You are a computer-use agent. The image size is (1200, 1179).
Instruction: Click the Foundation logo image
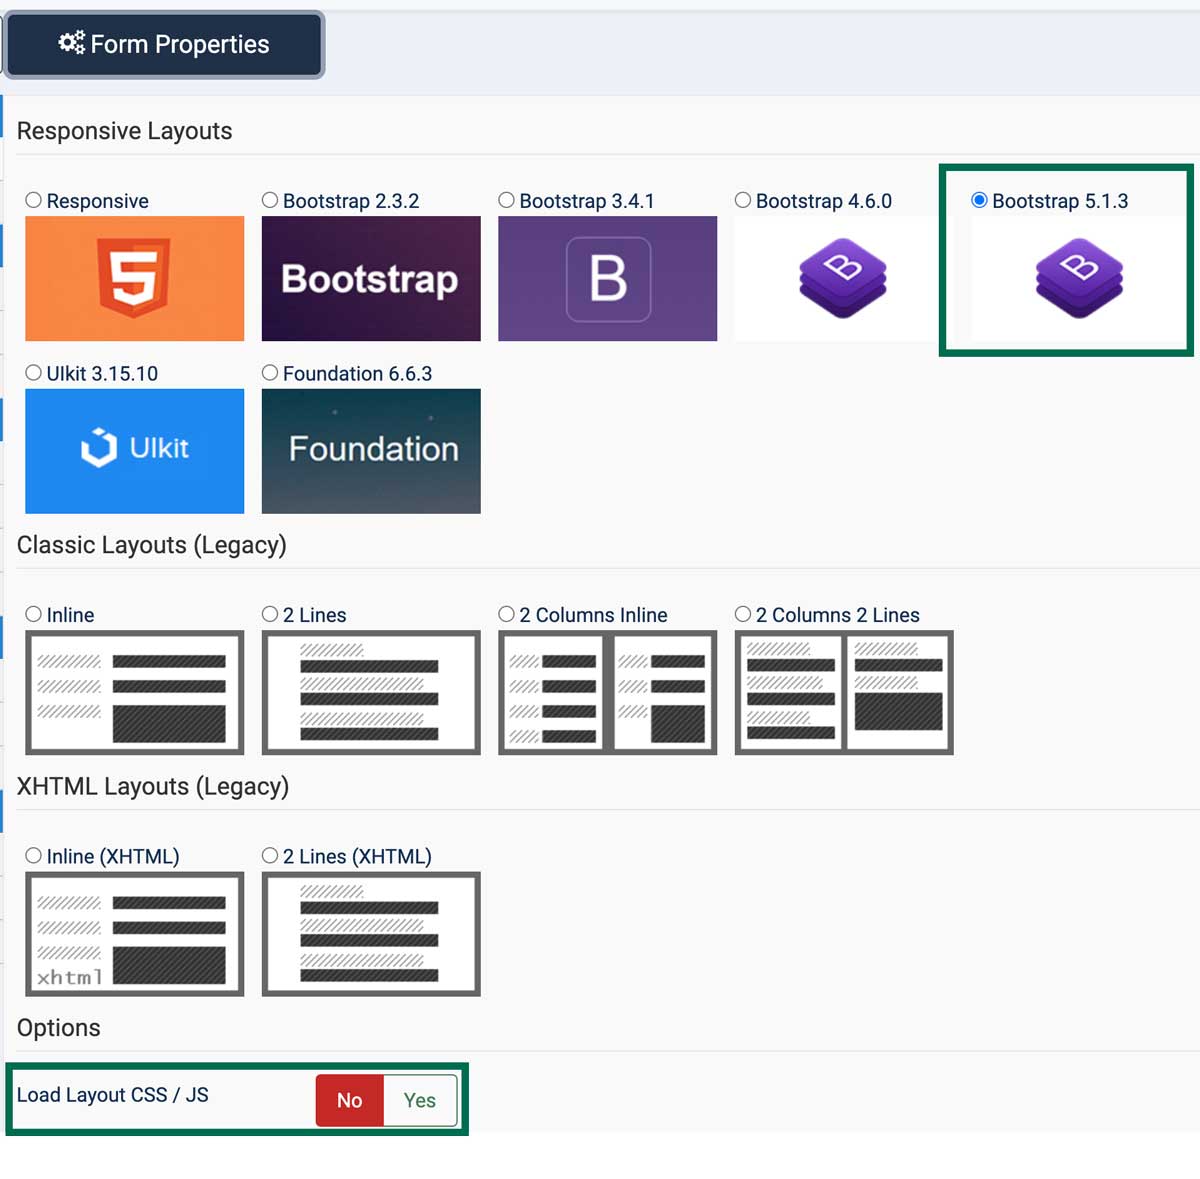coord(370,450)
